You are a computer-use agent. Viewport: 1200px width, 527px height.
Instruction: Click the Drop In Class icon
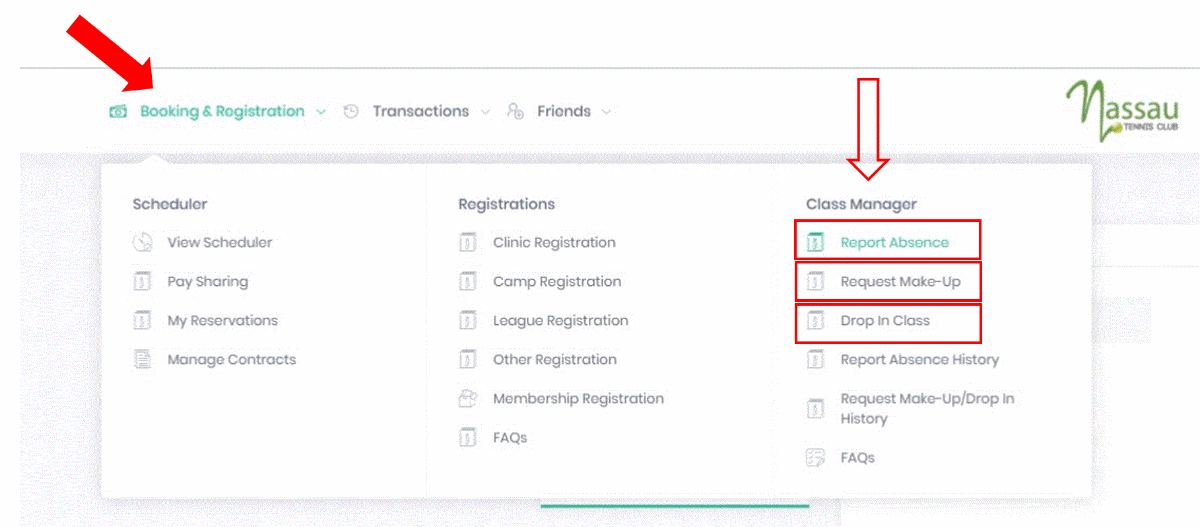(x=815, y=321)
